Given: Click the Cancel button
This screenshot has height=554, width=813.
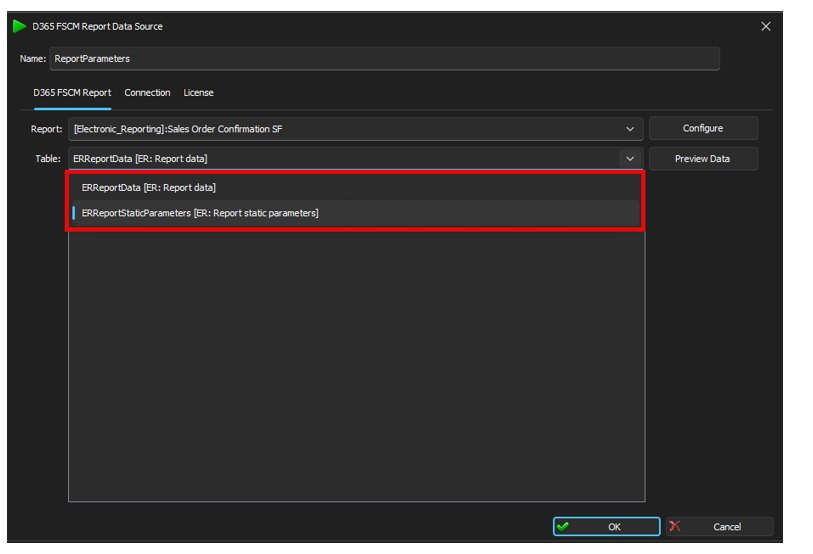Looking at the screenshot, I should (720, 527).
